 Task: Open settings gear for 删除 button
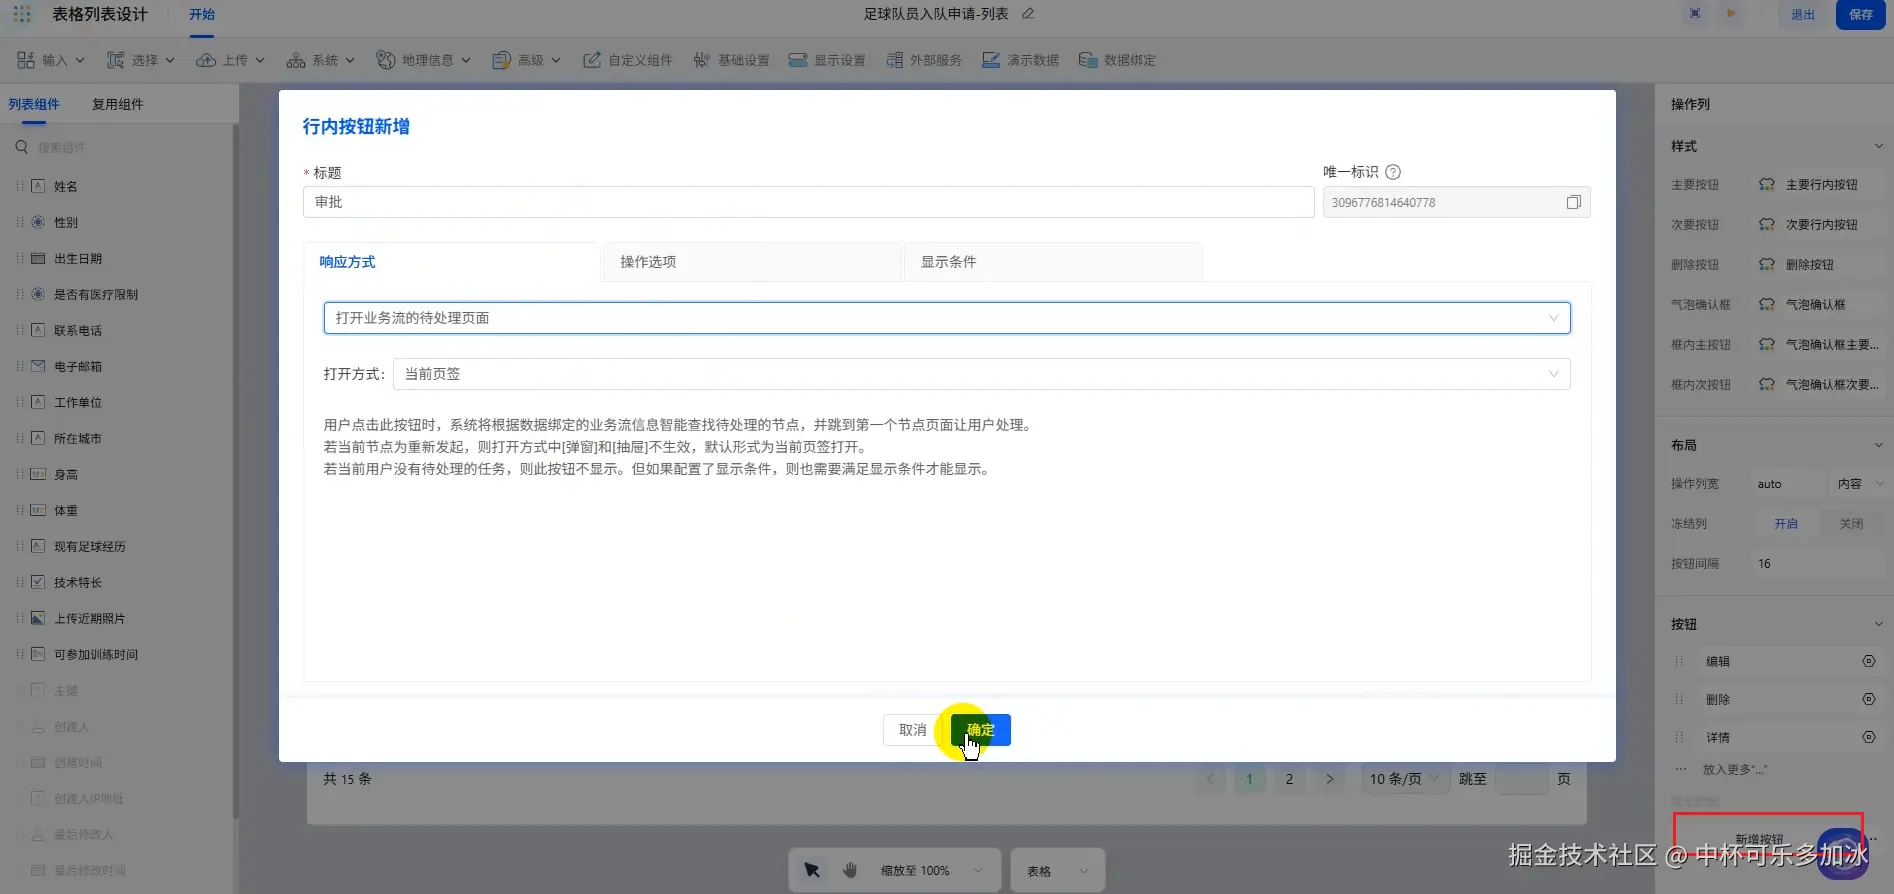pyautogui.click(x=1868, y=699)
